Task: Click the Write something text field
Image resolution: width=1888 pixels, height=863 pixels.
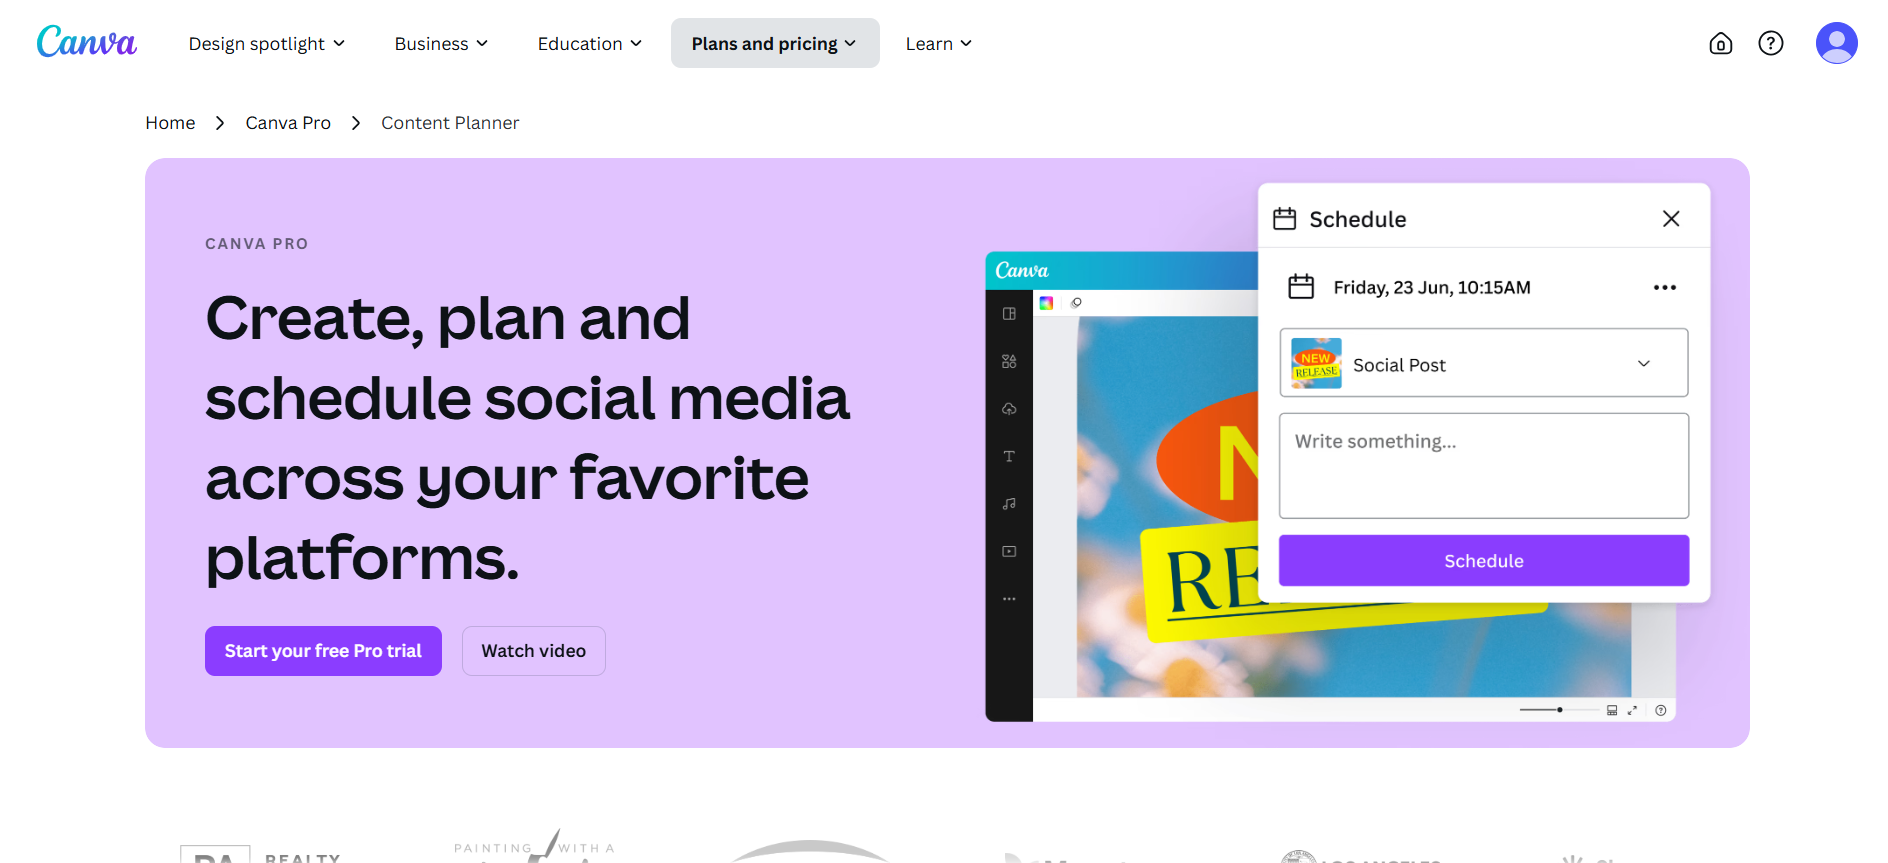Action: pos(1484,466)
